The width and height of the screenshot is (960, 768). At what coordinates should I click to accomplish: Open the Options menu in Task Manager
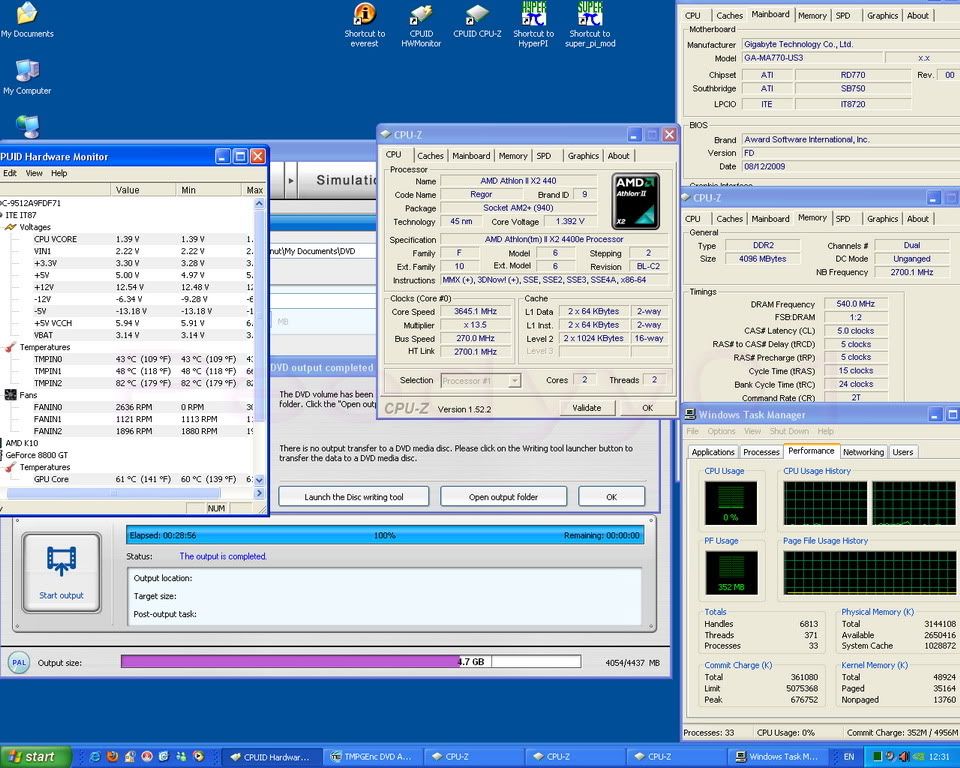(721, 431)
